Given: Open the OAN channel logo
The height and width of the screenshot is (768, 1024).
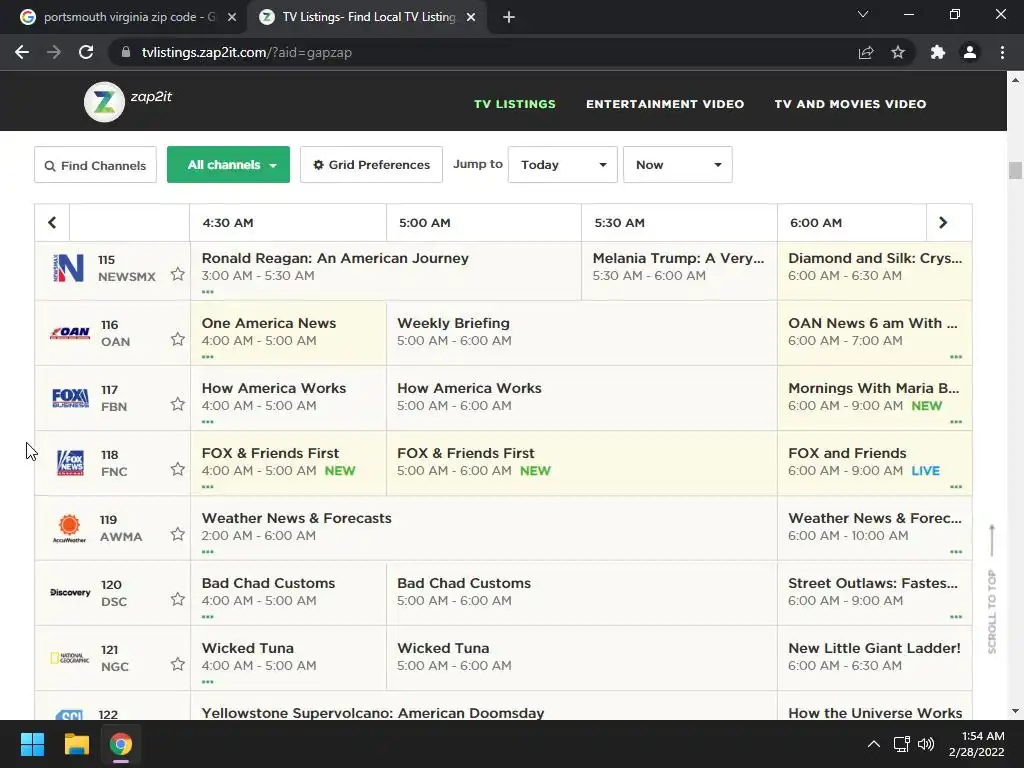Looking at the screenshot, I should 70,333.
